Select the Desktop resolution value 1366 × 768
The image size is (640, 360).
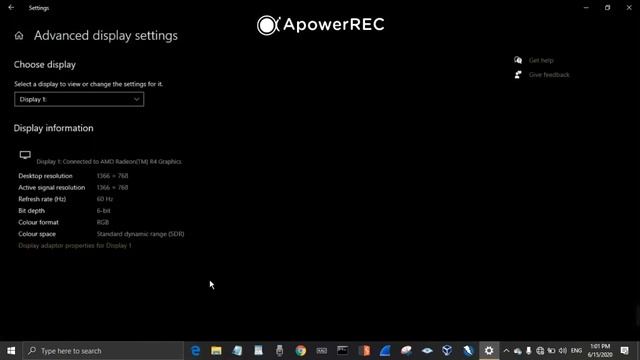[112, 176]
